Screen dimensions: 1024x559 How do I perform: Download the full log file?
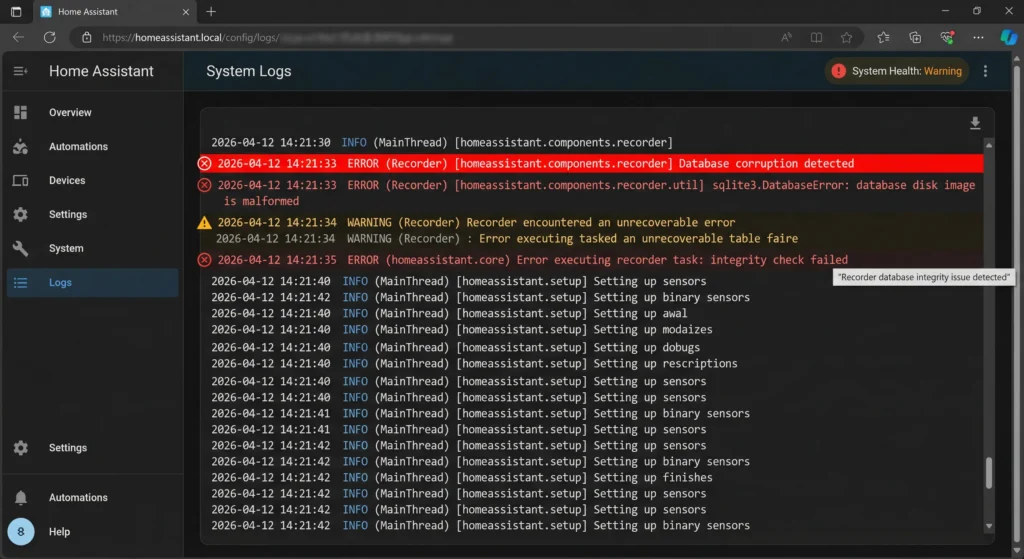974,123
